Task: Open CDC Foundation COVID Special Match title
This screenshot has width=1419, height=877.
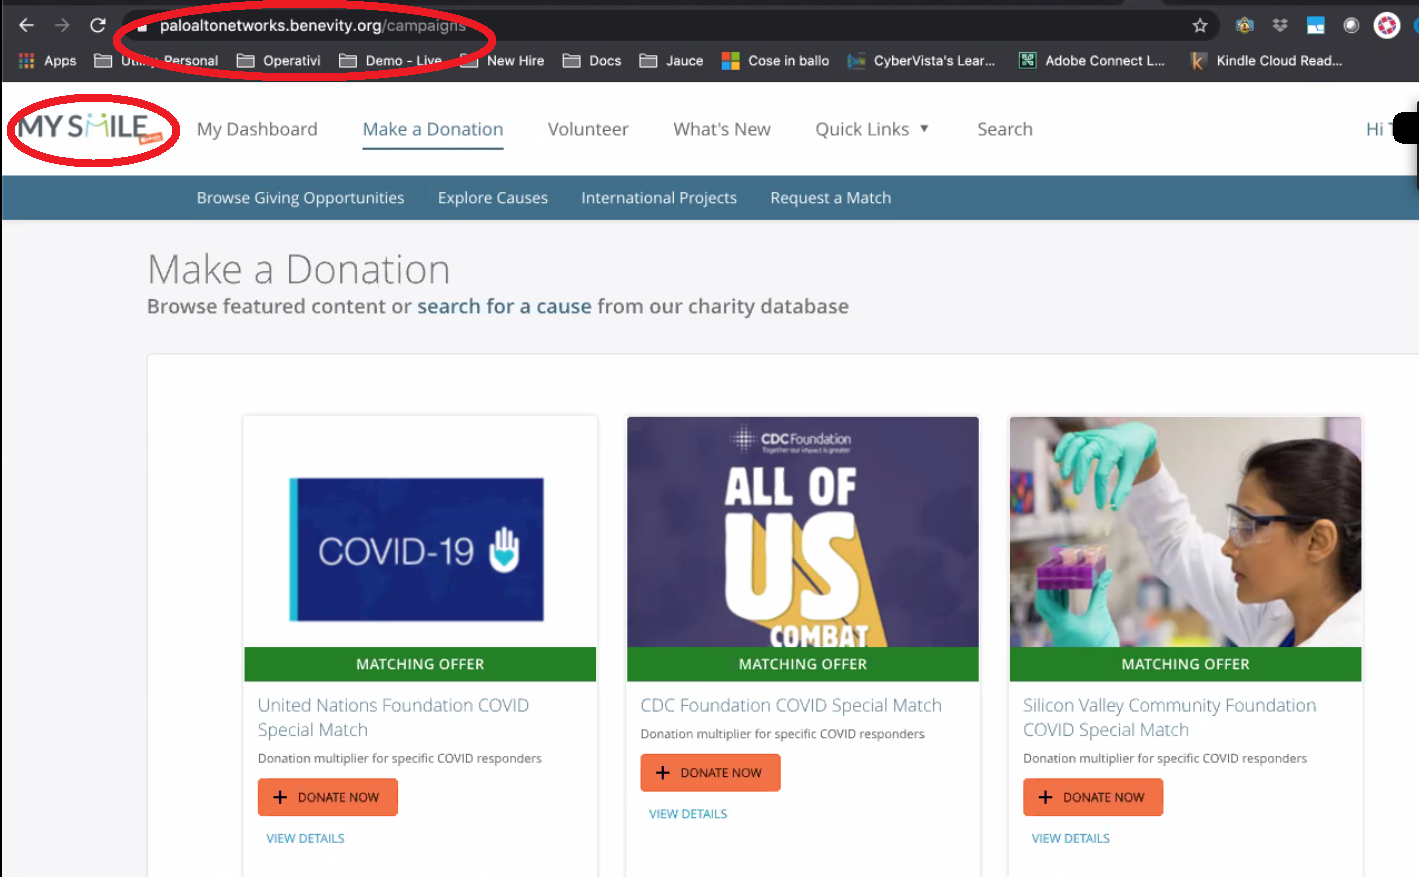Action: tap(791, 705)
